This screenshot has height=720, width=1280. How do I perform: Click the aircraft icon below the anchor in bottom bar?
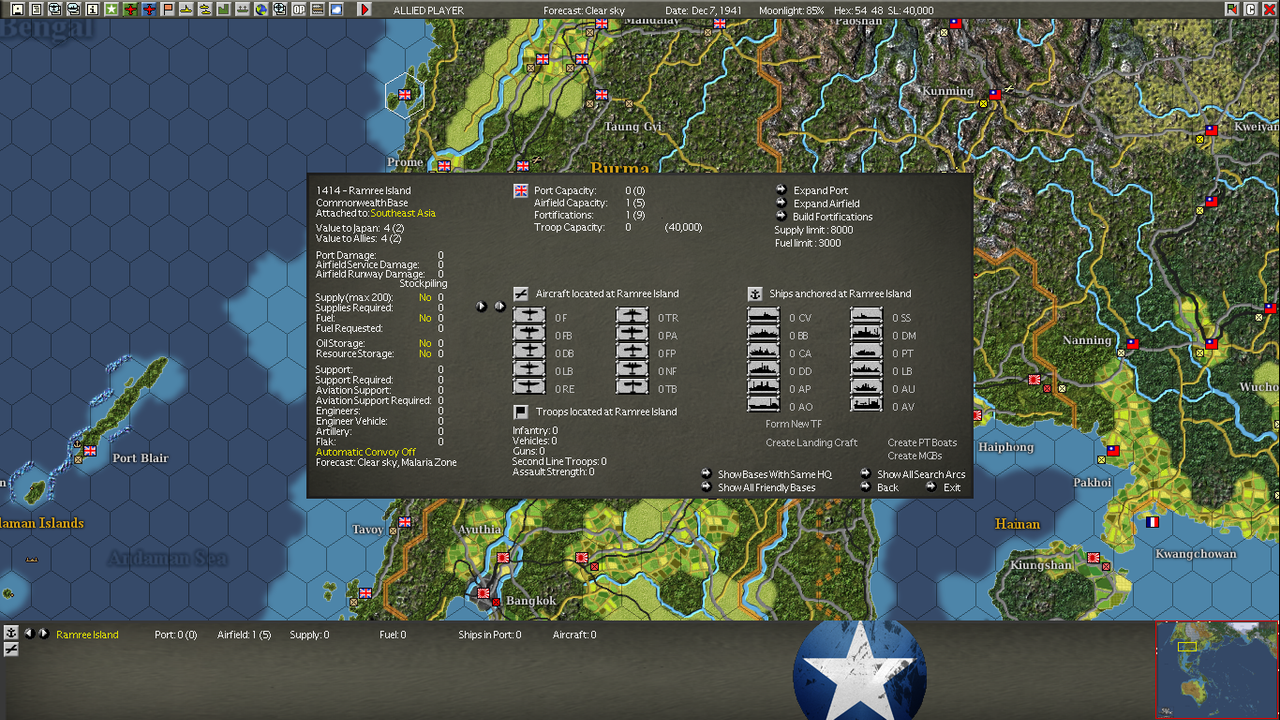pos(11,649)
